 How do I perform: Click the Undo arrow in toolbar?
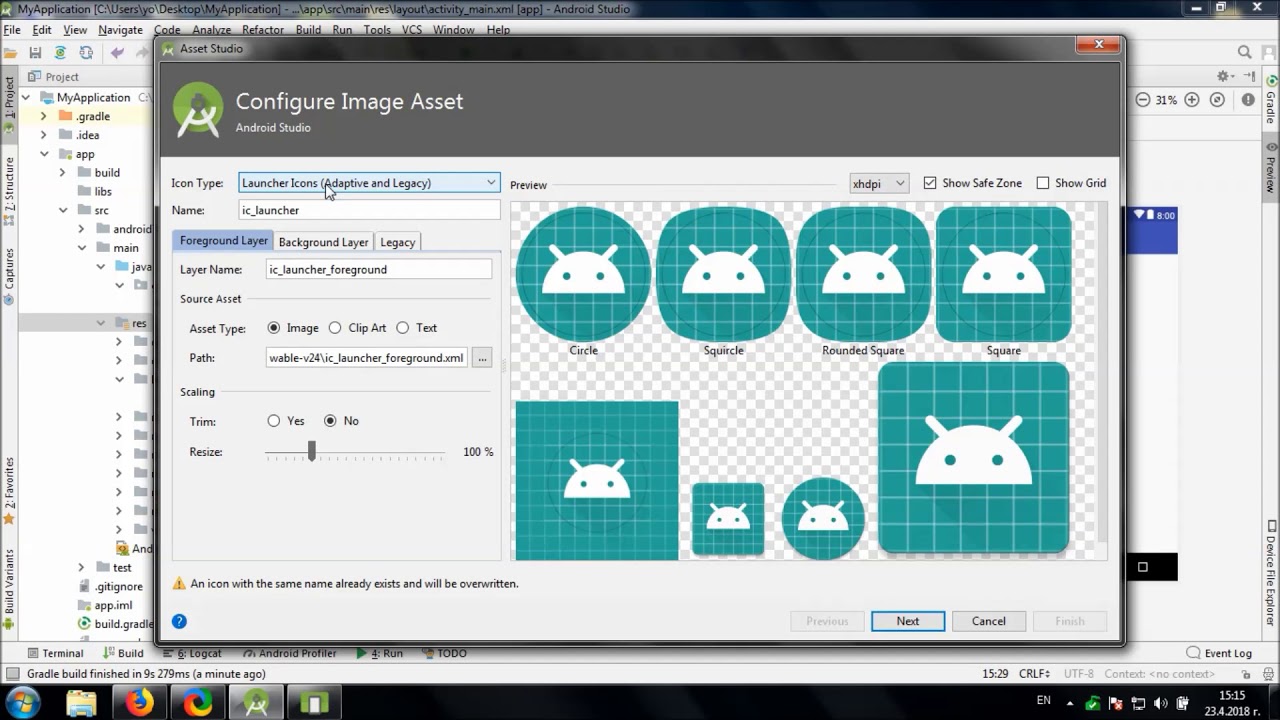pos(118,53)
